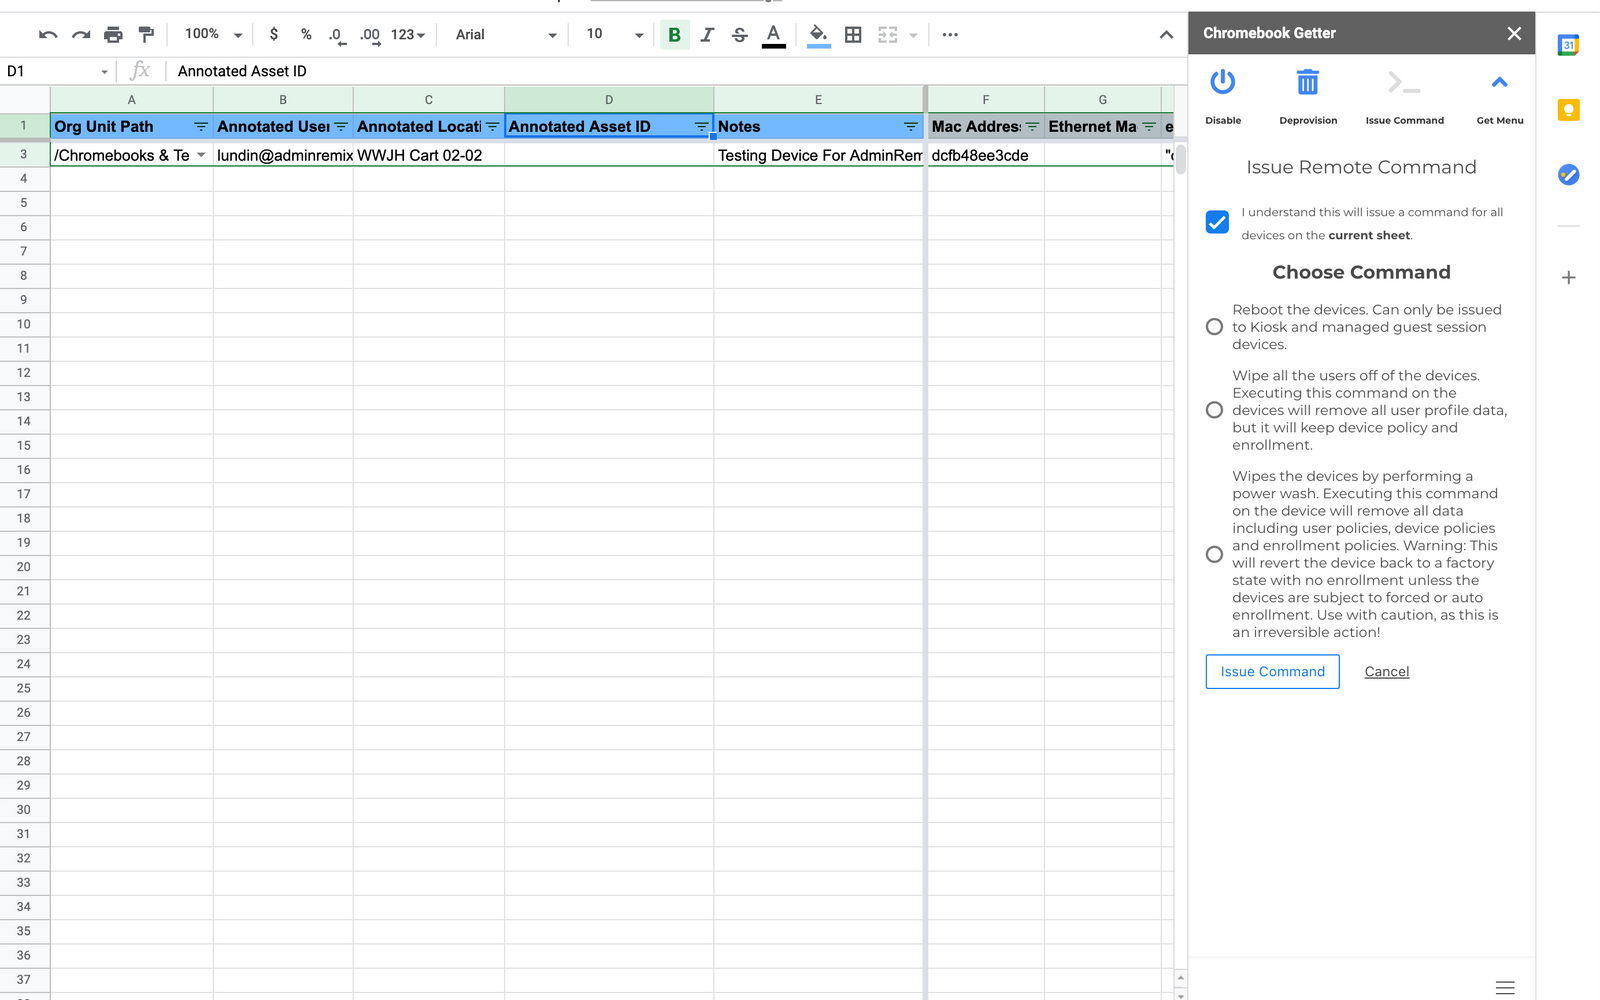Click the Issue Command button
Image resolution: width=1600 pixels, height=1000 pixels.
click(x=1271, y=671)
